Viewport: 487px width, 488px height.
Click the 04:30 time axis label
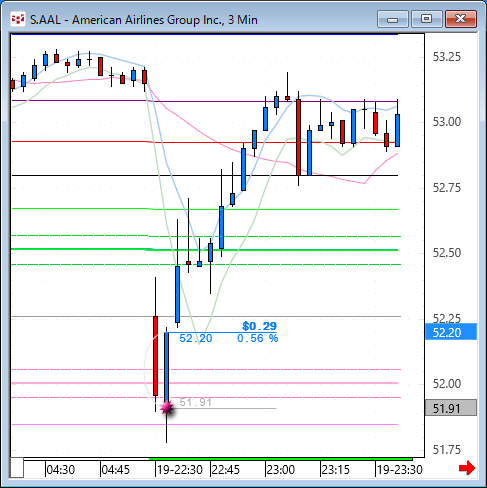tap(61, 470)
